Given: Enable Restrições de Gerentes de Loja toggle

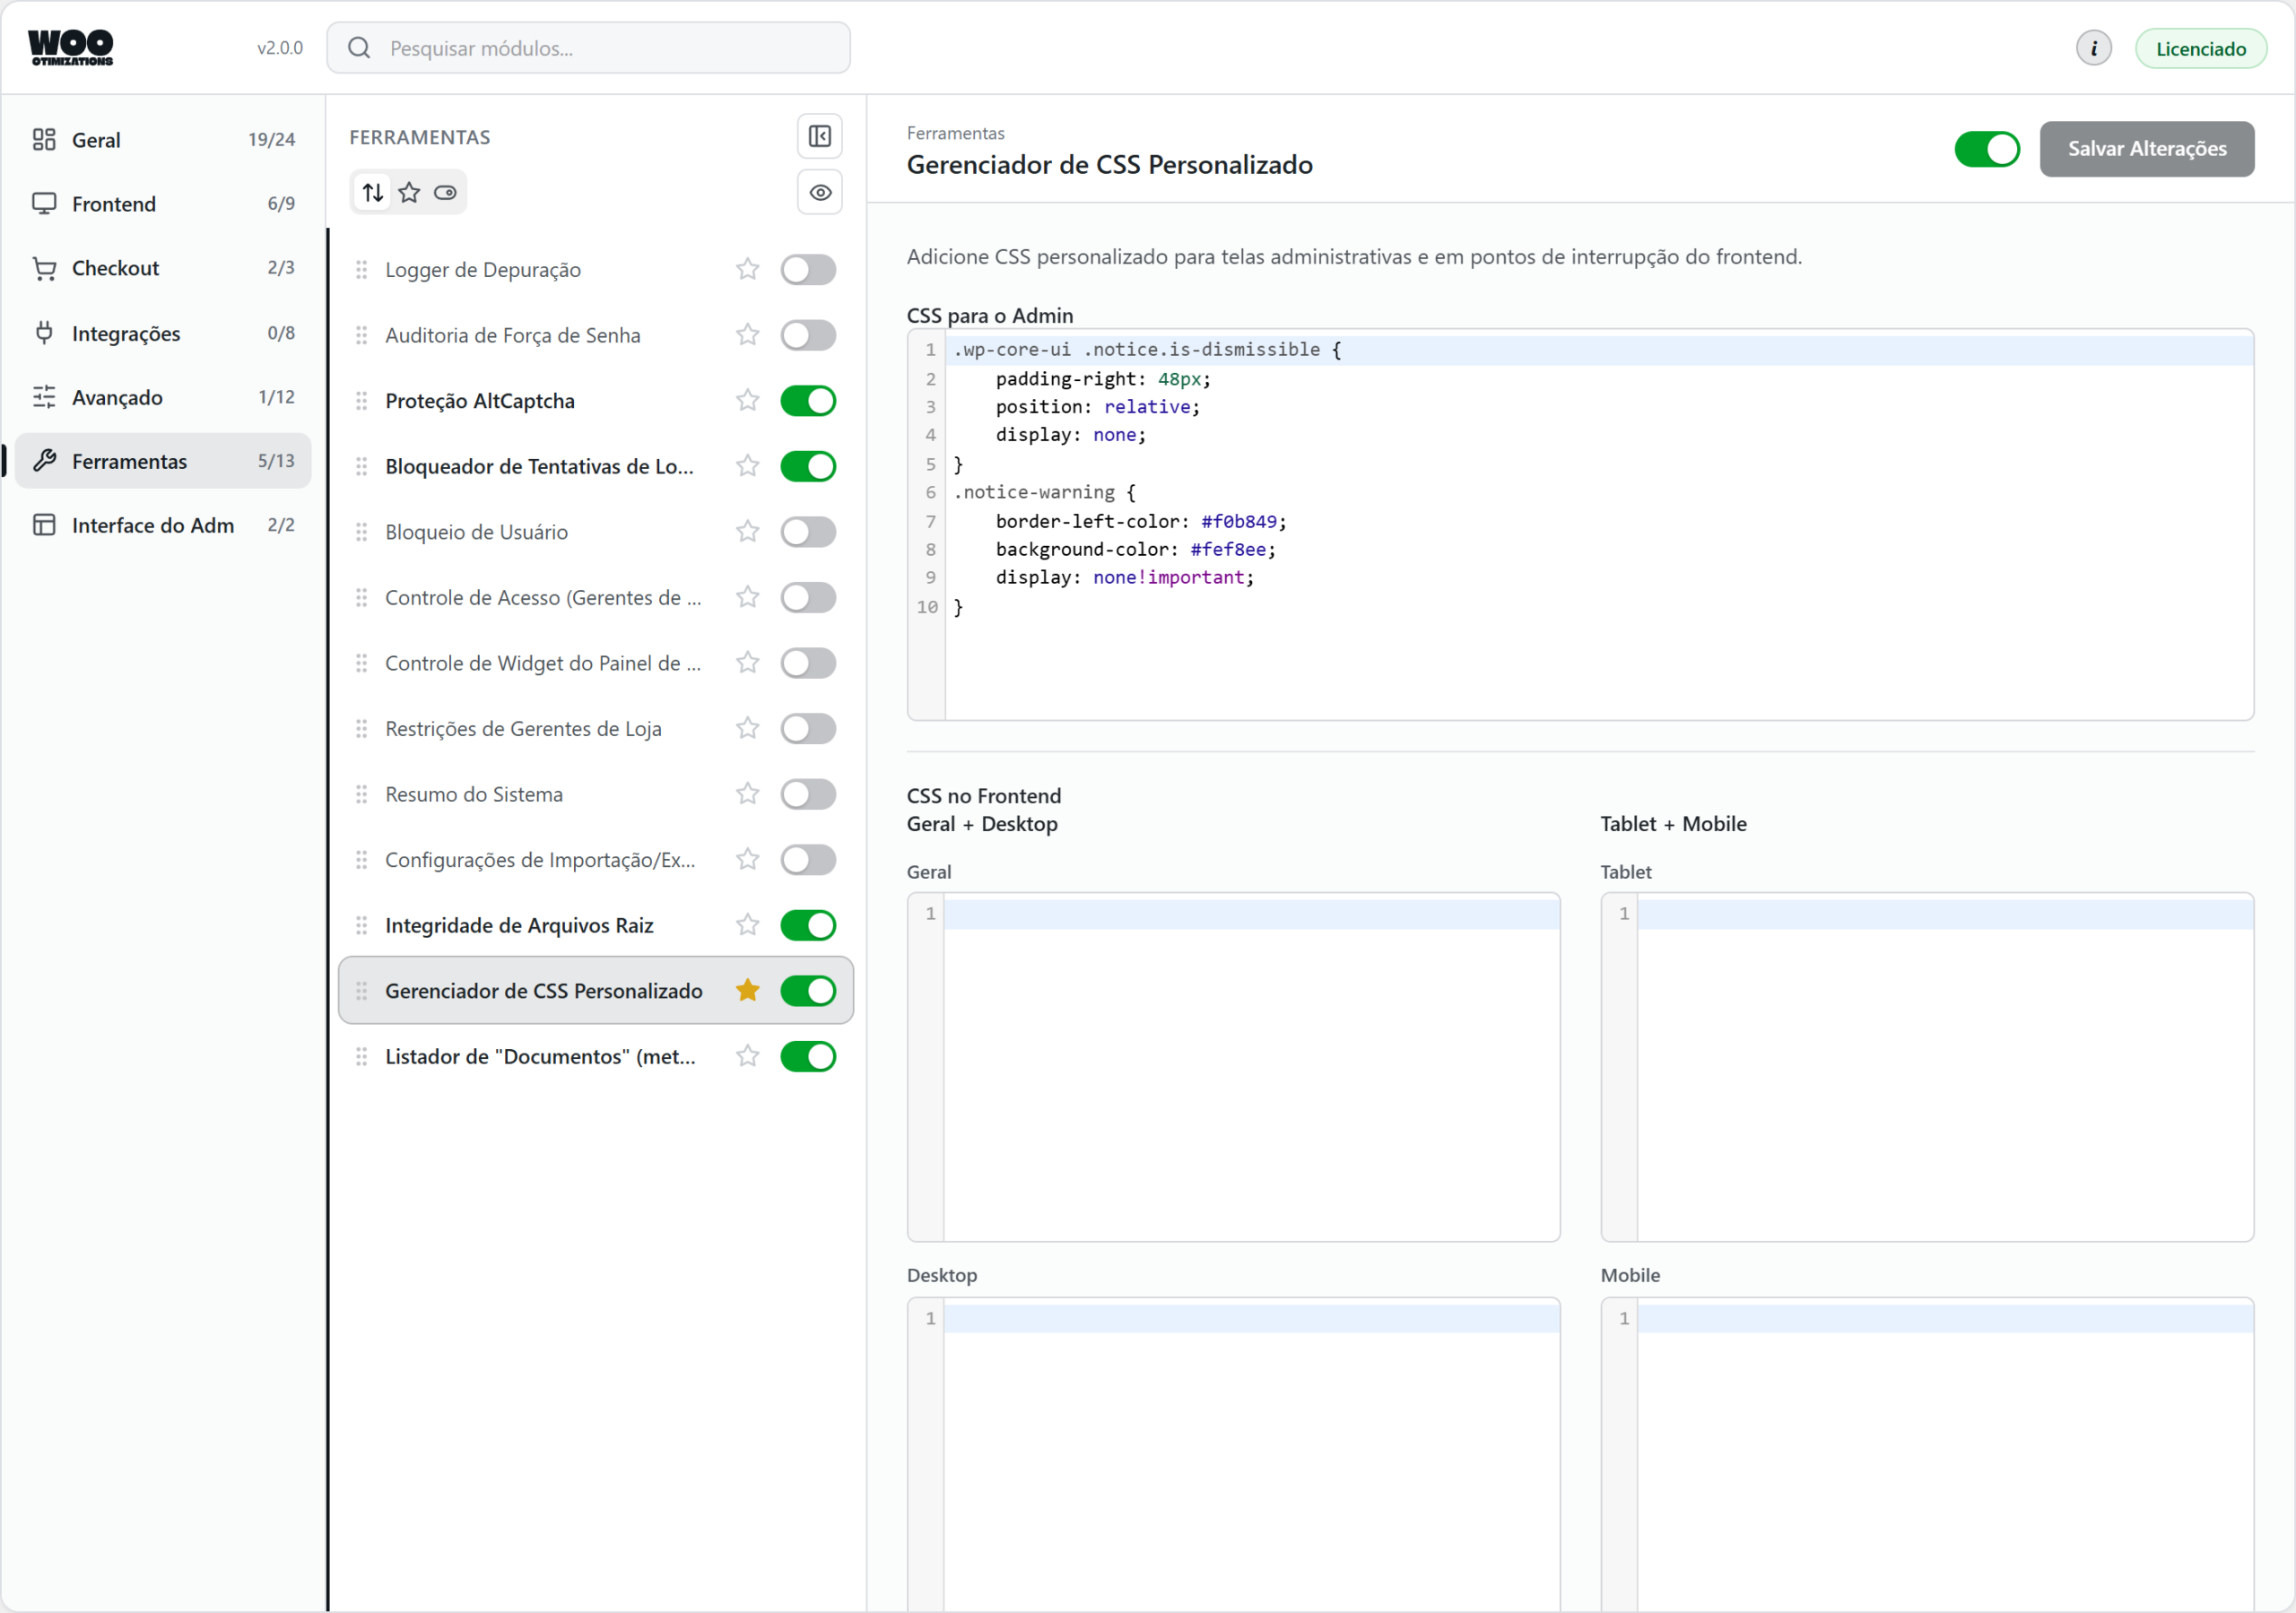Looking at the screenshot, I should (x=808, y=729).
